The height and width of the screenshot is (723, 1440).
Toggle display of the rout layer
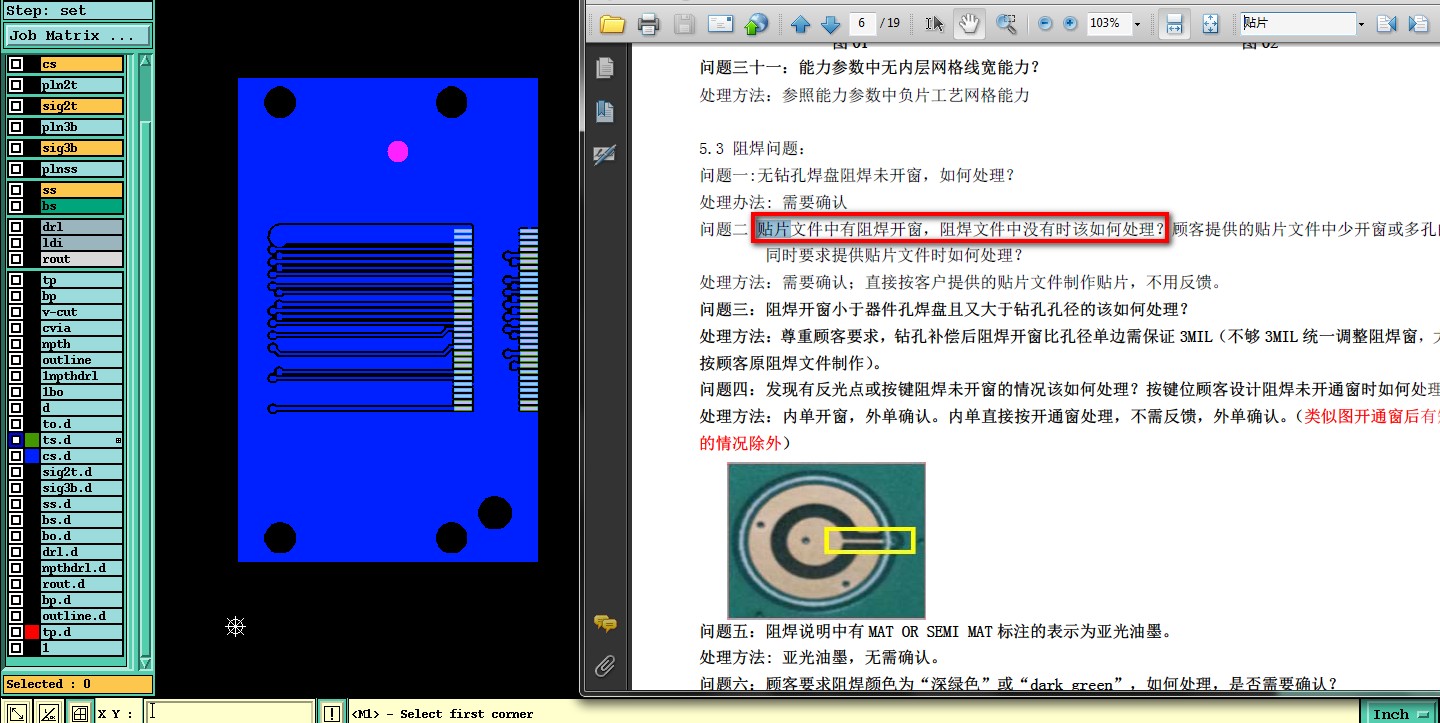[16, 259]
